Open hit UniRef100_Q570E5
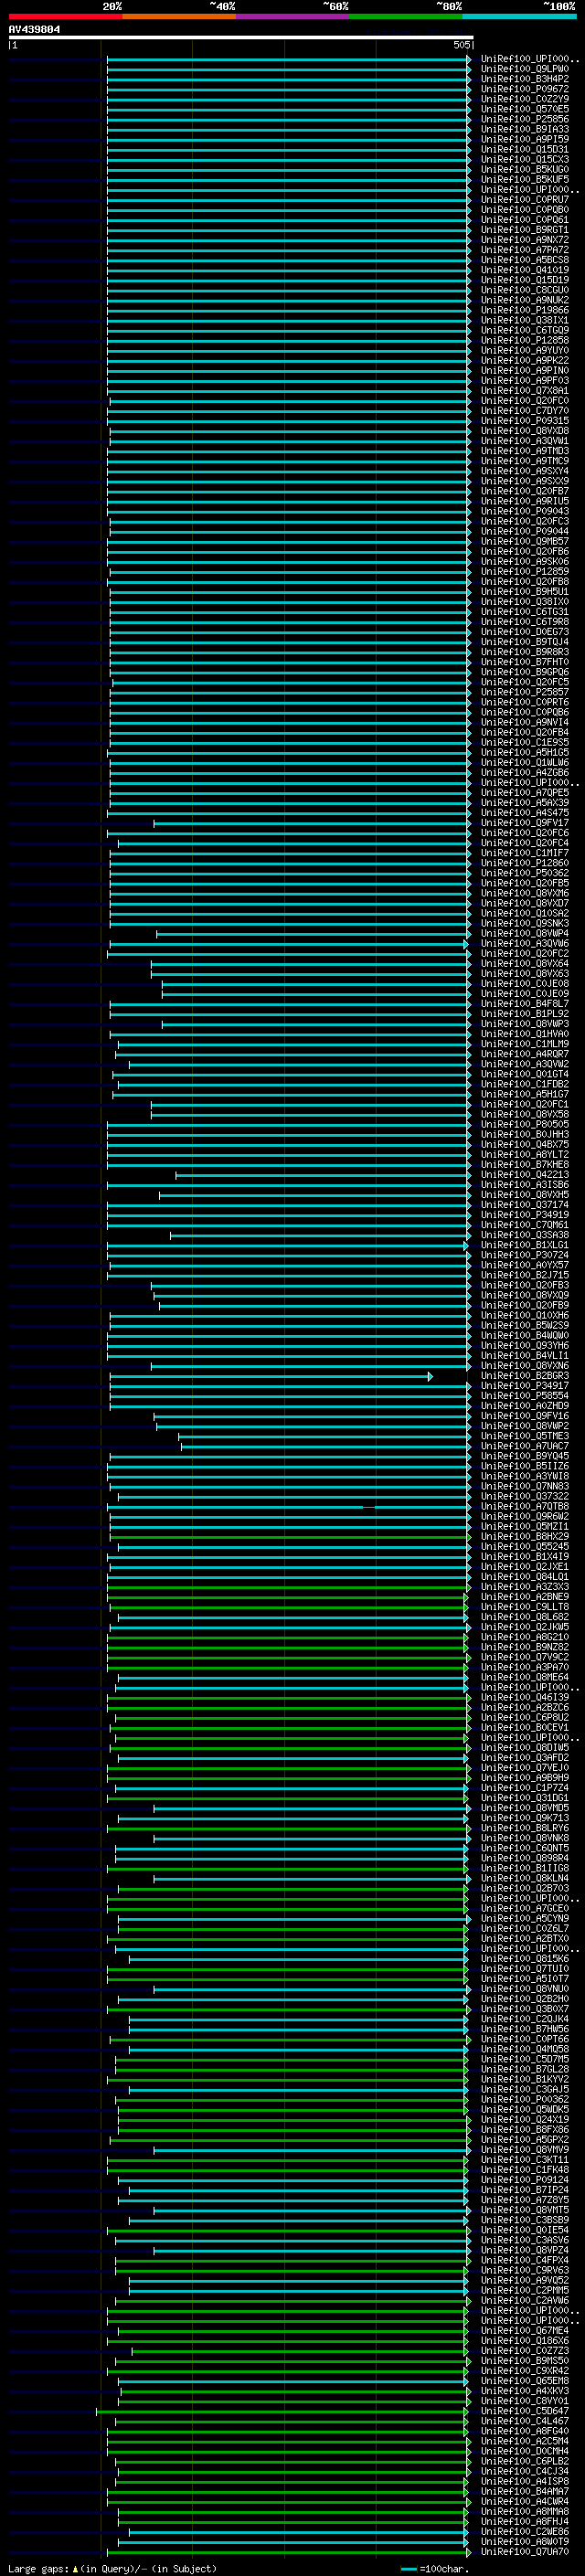This screenshot has height=2576, width=585. (x=525, y=109)
